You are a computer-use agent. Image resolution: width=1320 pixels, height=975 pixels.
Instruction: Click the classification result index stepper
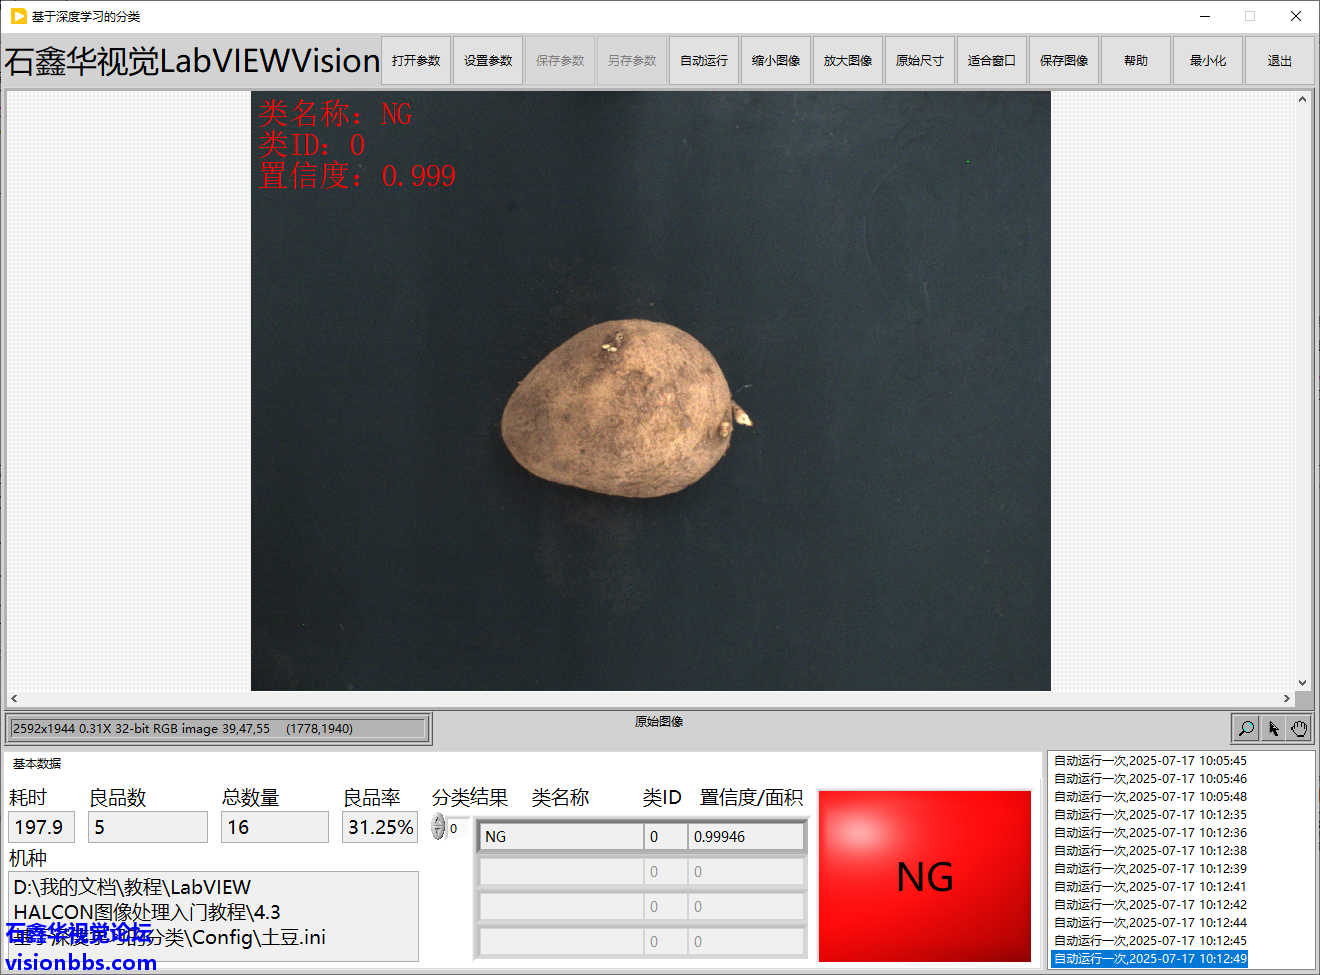(x=438, y=827)
